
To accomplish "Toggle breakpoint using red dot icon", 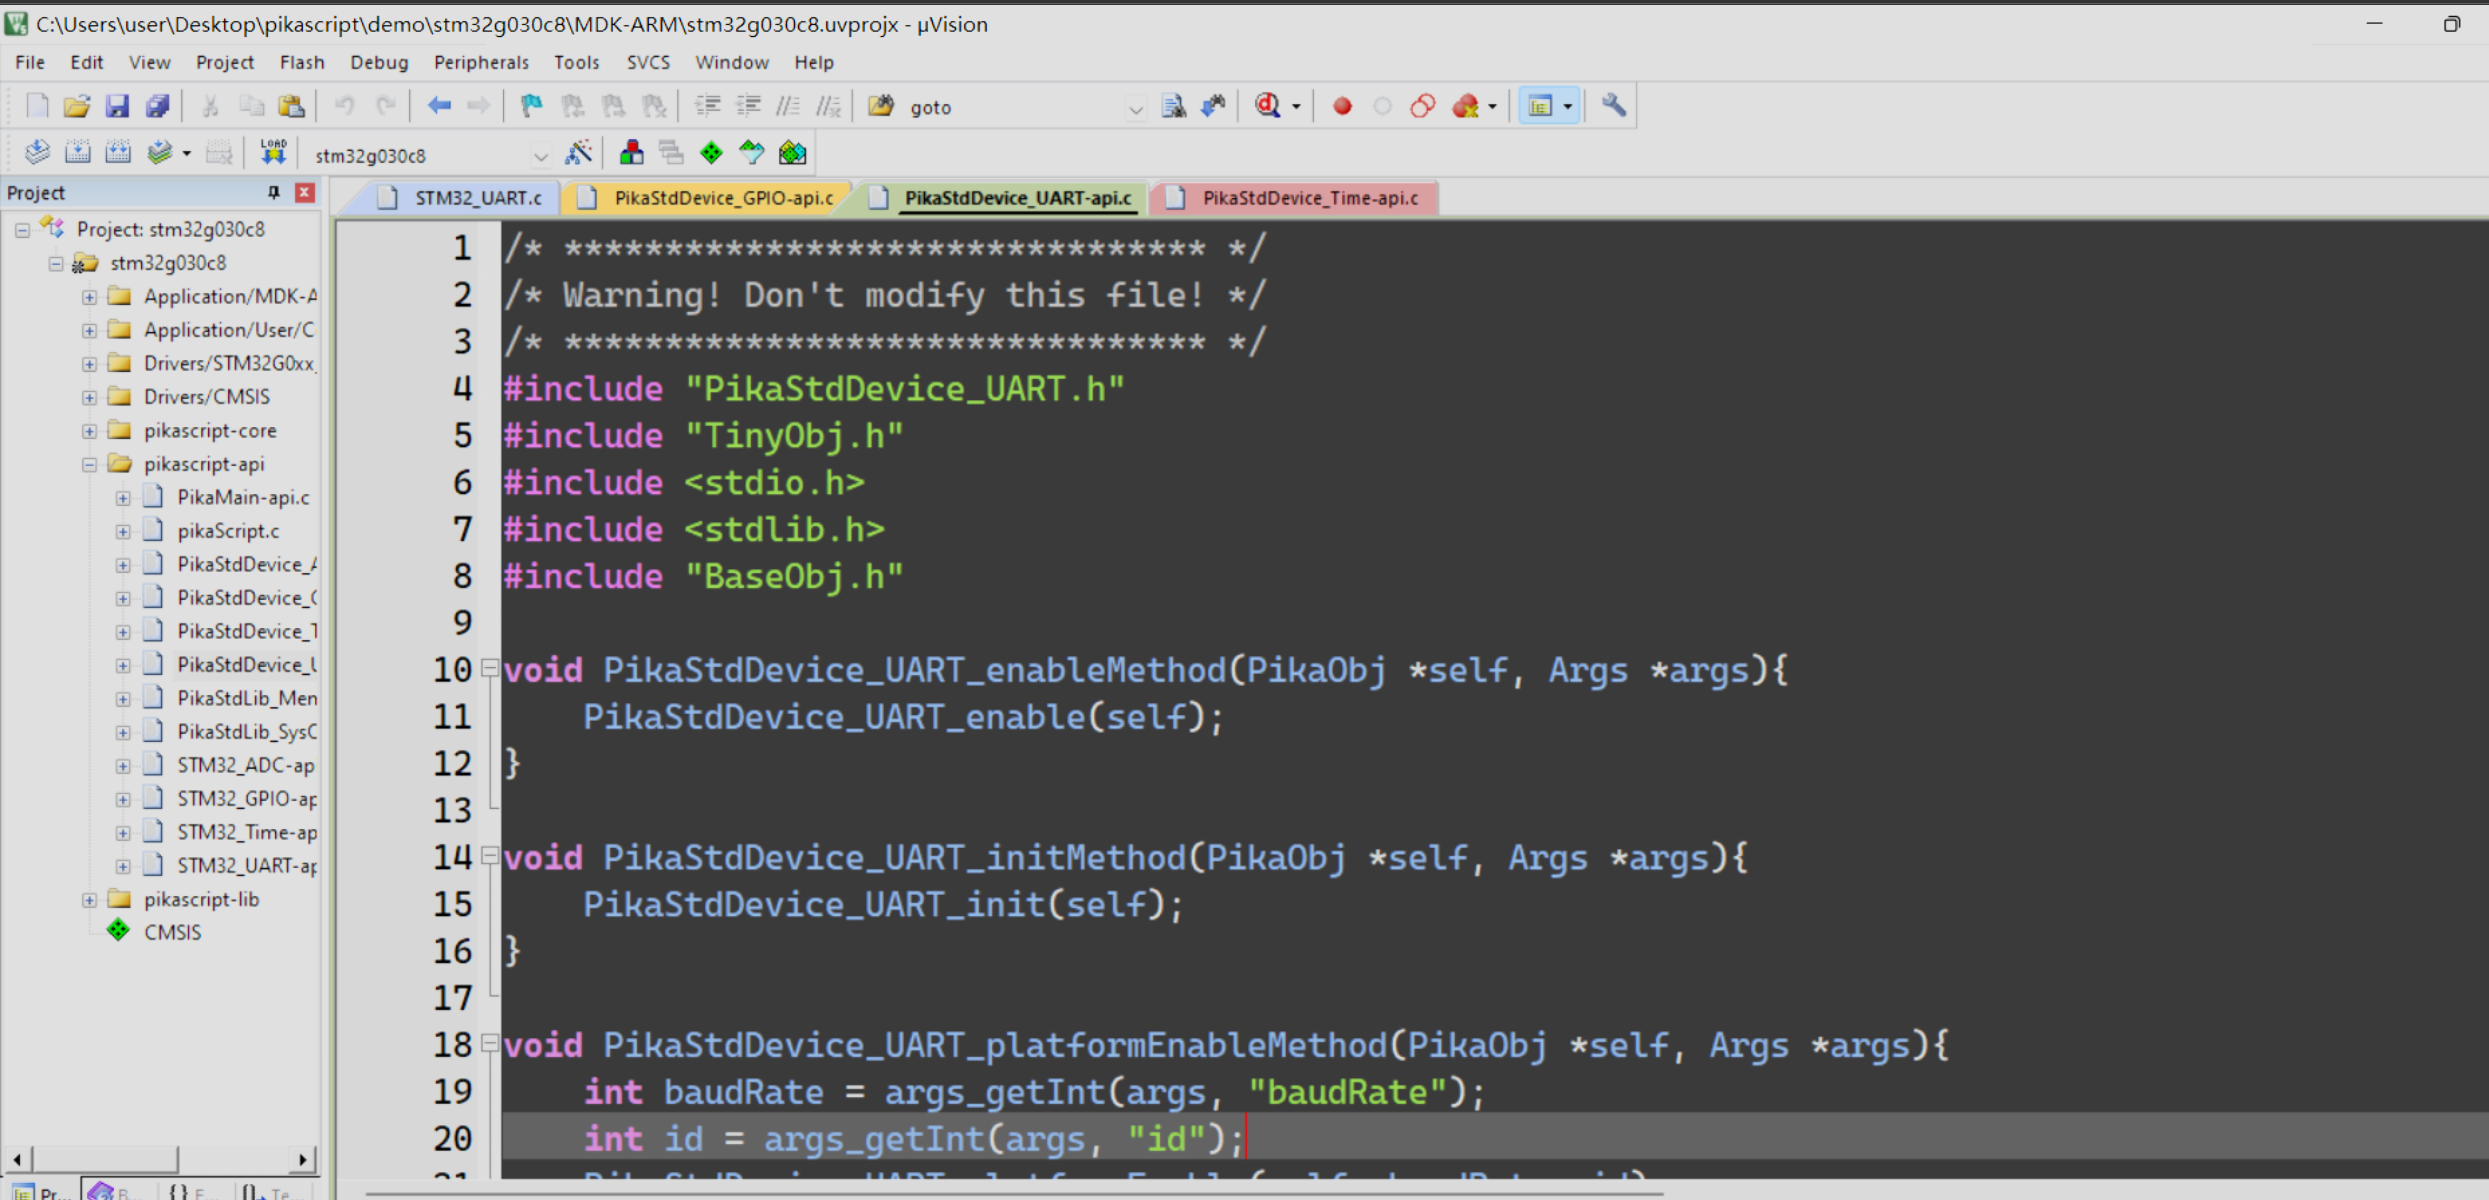I will tap(1342, 106).
